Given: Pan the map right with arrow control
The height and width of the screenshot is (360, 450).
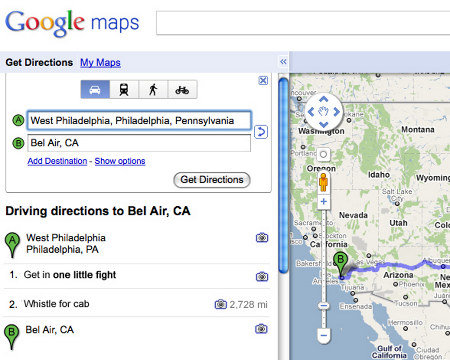Looking at the screenshot, I should (337, 112).
